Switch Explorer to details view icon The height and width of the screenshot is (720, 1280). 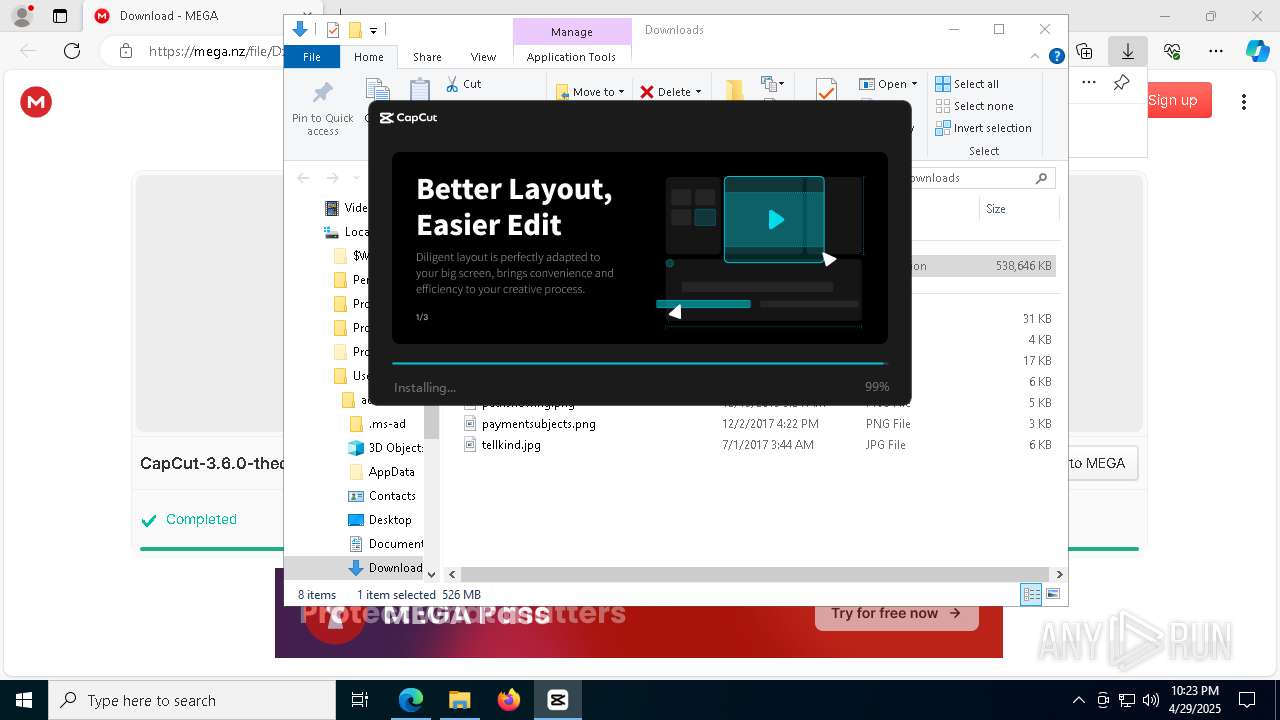tap(1031, 594)
